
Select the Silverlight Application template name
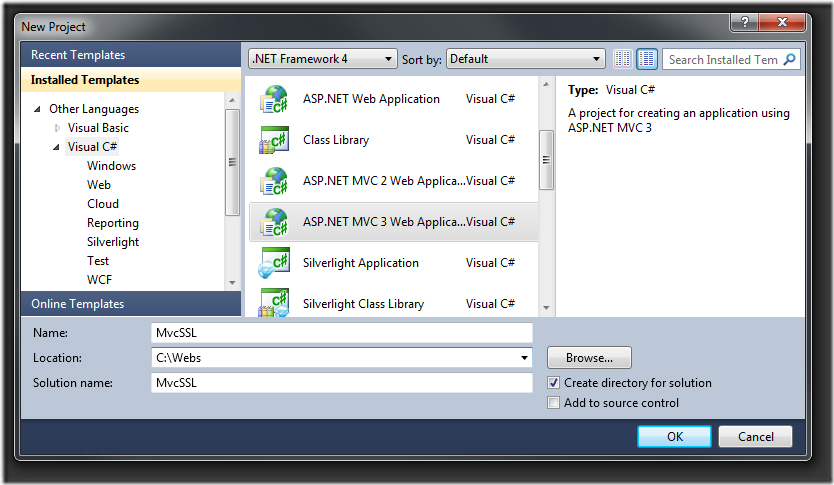coord(361,263)
